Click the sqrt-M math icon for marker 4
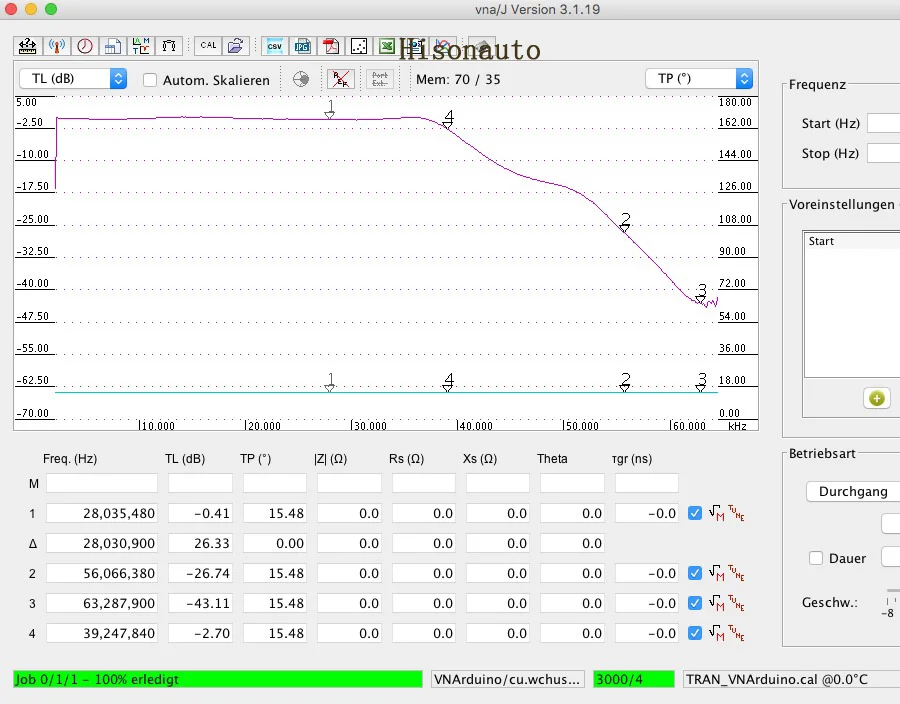This screenshot has height=704, width=900. click(716, 633)
